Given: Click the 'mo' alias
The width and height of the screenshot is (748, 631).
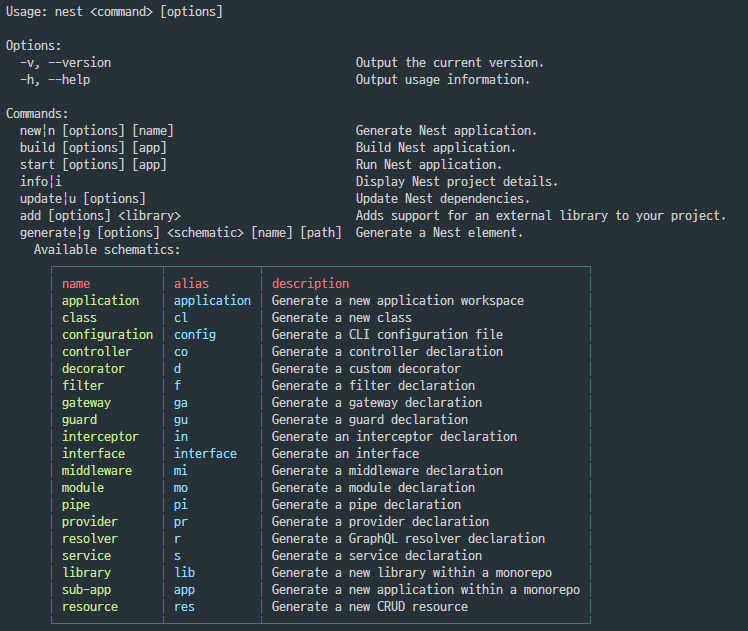Looking at the screenshot, I should pos(181,488).
